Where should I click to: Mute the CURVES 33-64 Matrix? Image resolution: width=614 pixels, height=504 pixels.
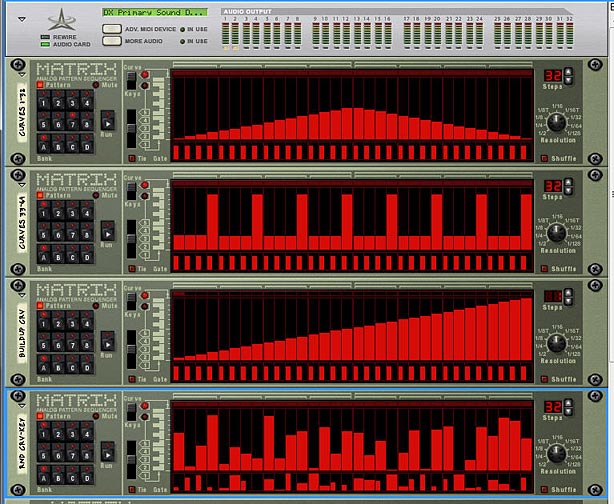[x=96, y=195]
